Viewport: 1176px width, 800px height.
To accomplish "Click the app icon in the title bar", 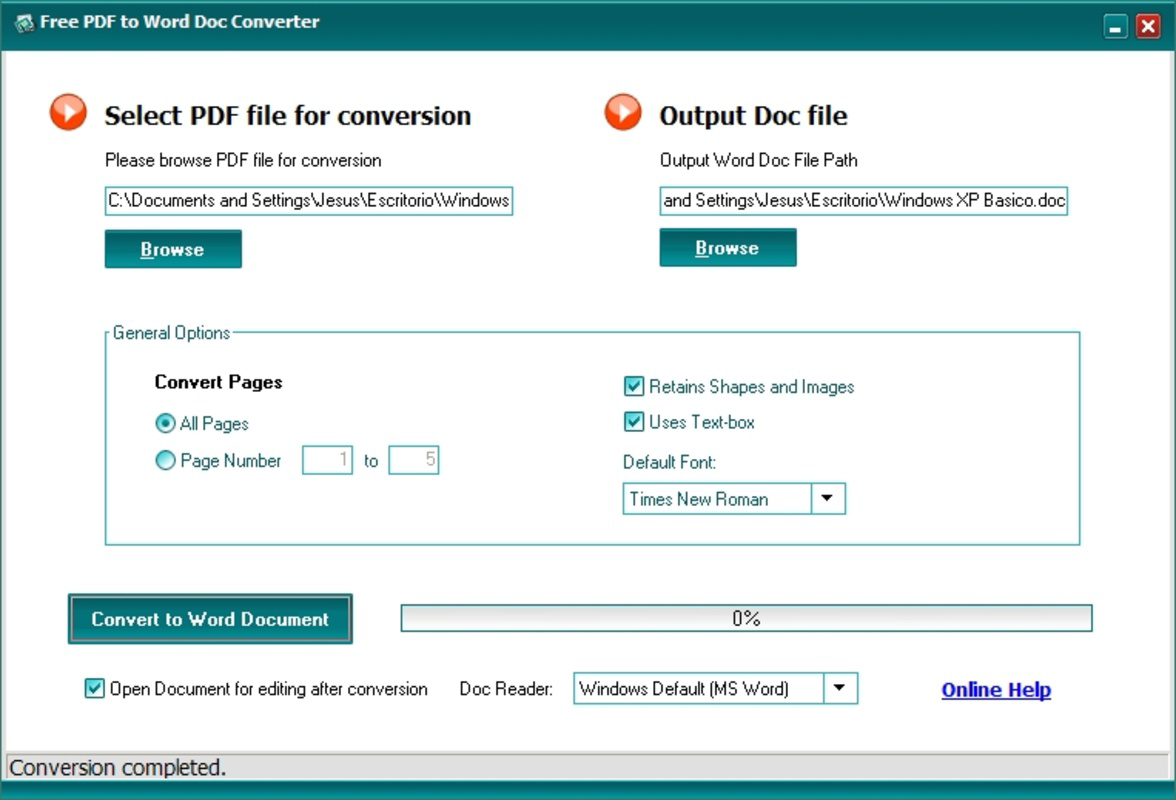I will tap(24, 23).
